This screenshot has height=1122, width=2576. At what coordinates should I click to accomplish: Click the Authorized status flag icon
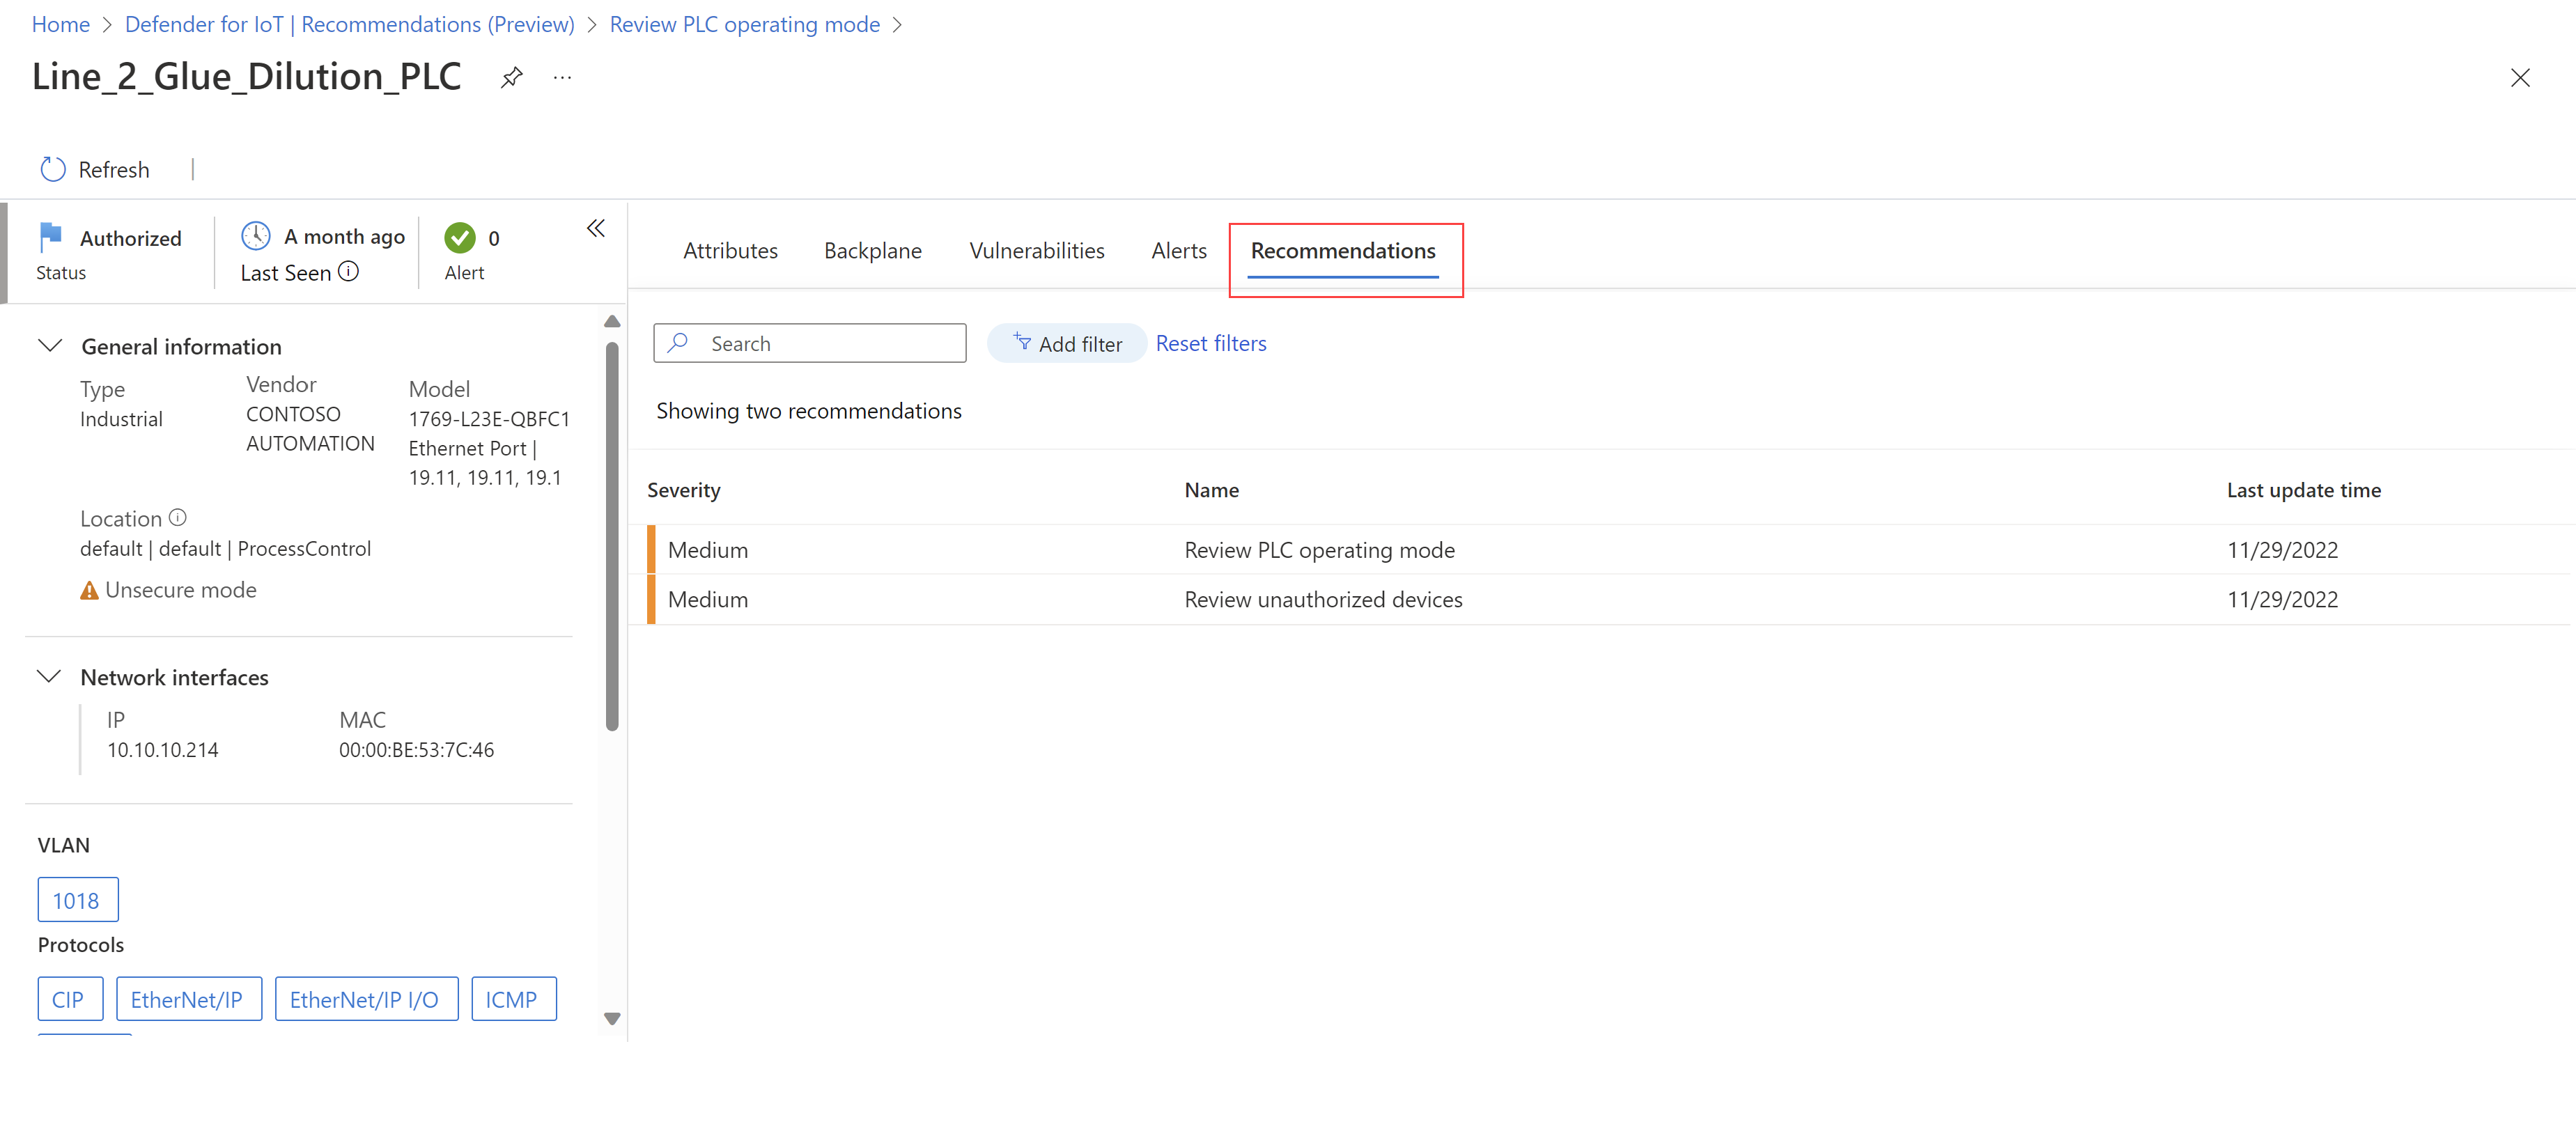(x=50, y=237)
